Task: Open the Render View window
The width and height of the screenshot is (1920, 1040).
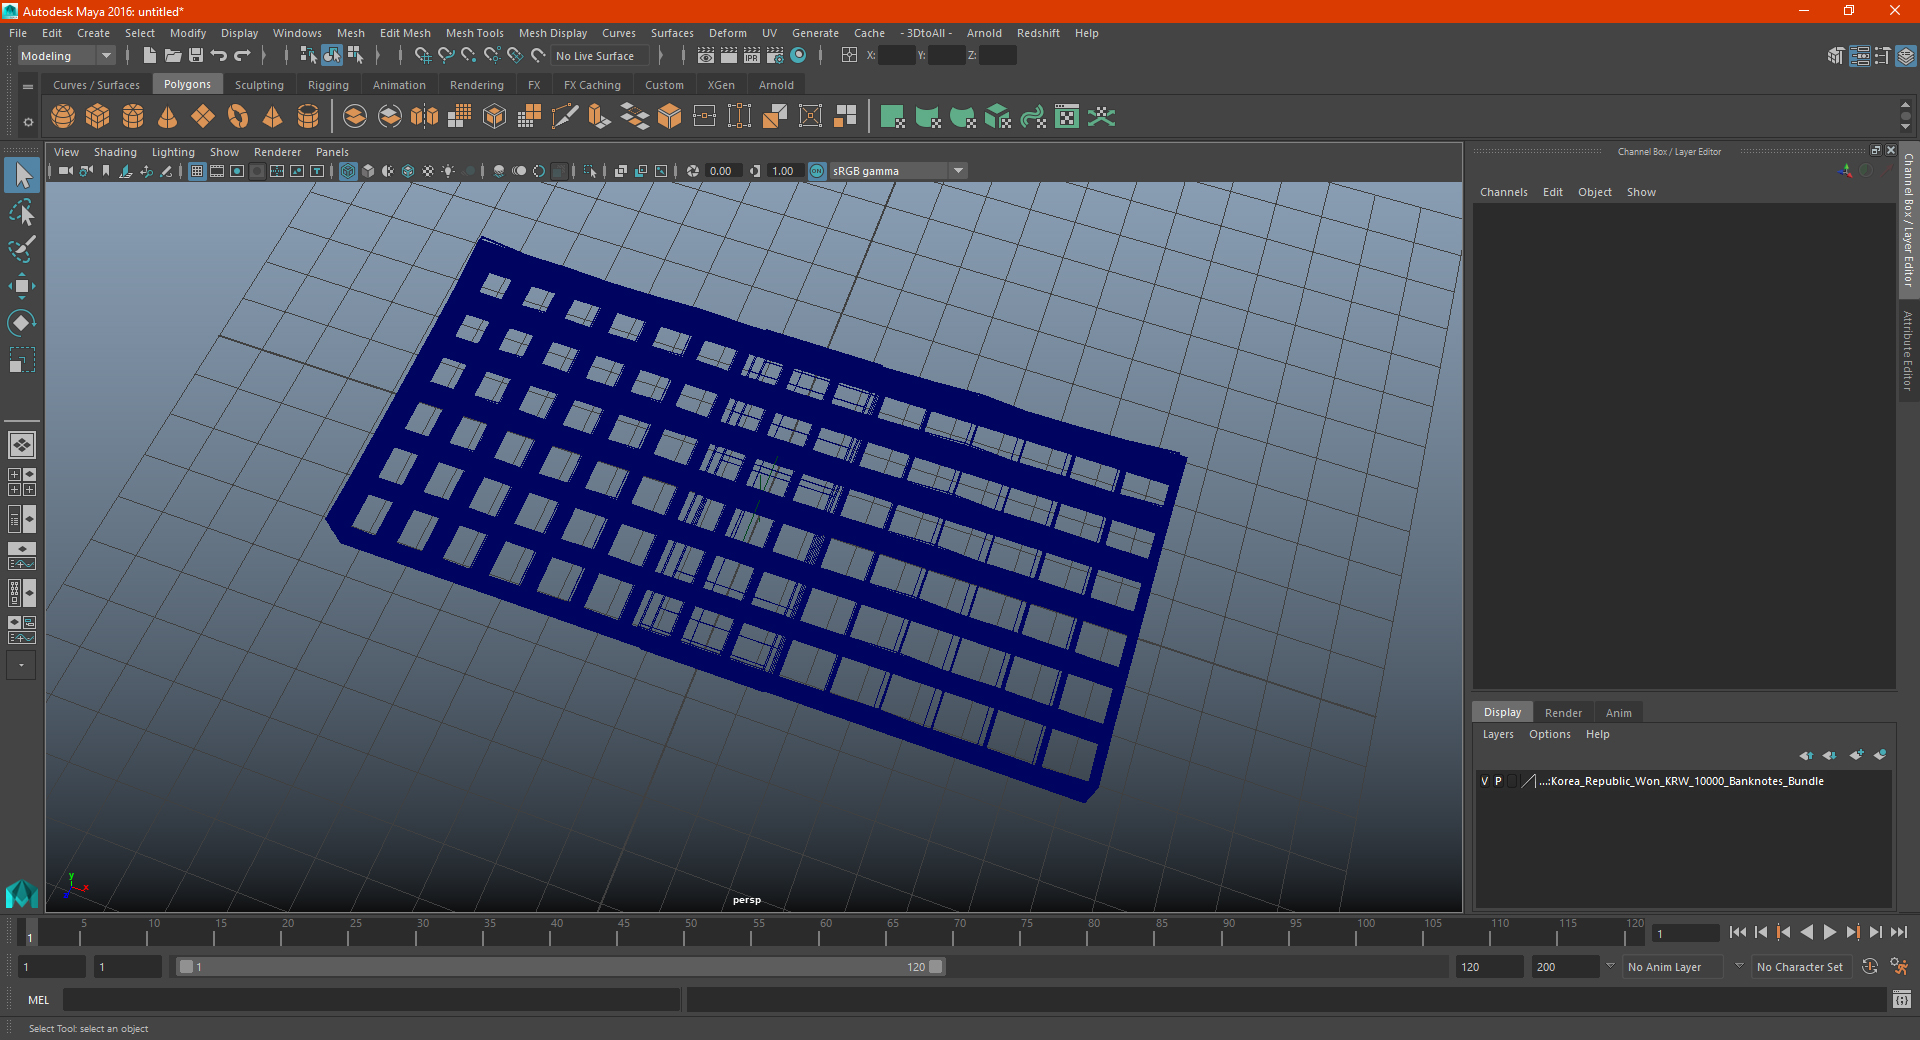Action: coord(706,56)
